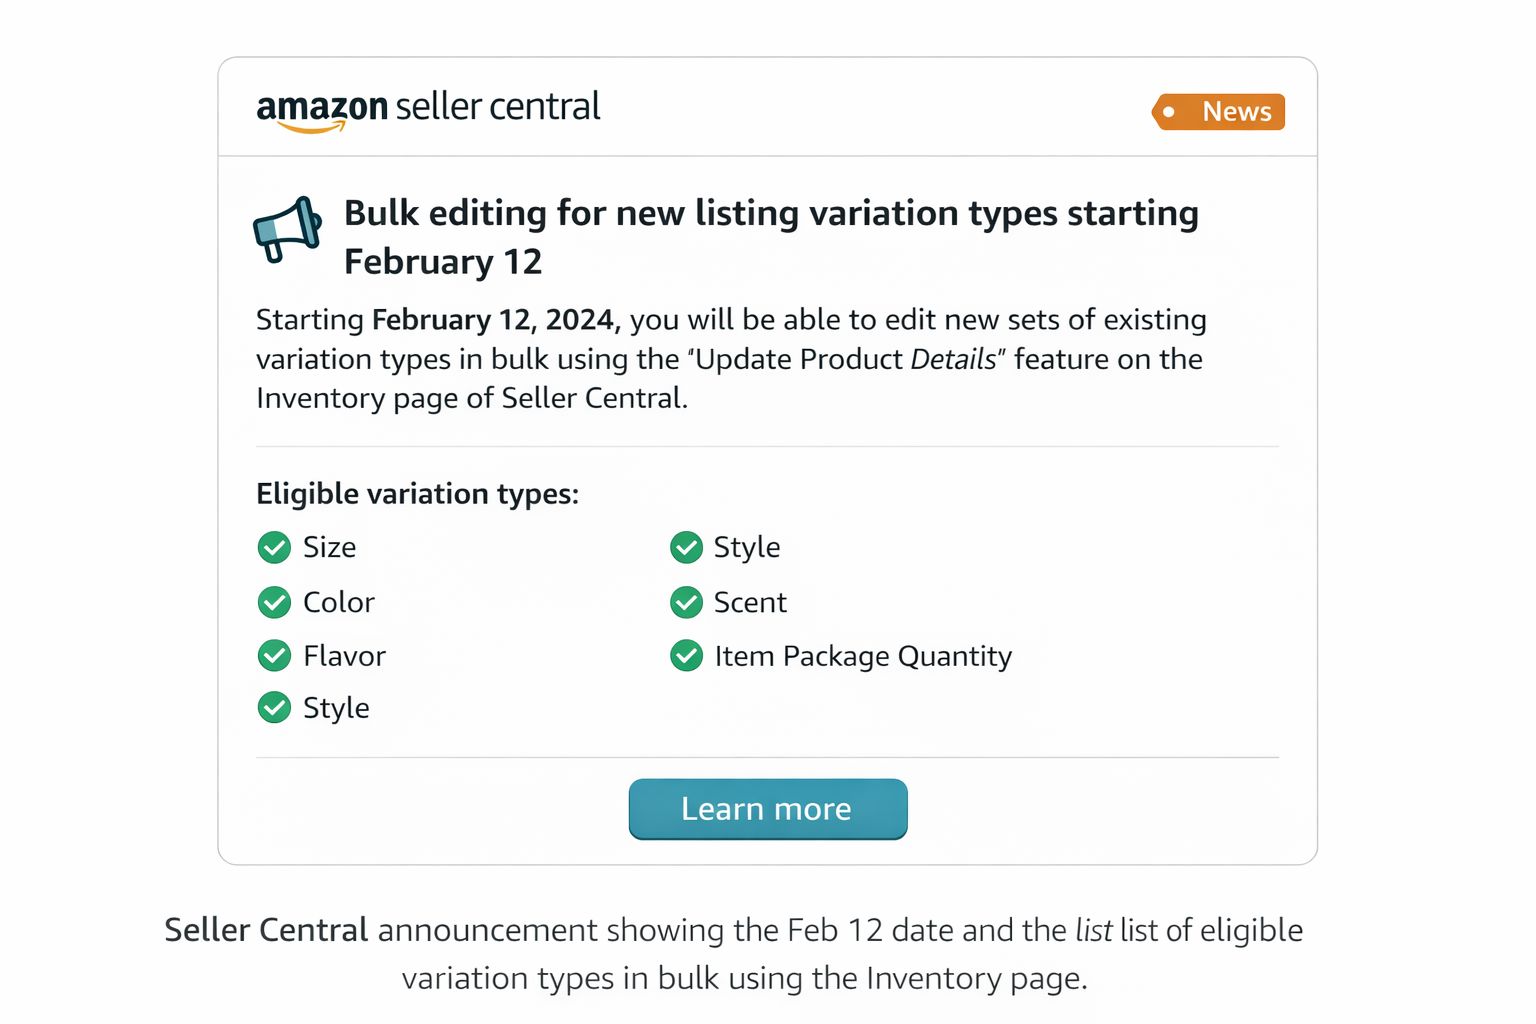This screenshot has width=1536, height=1024.
Task: Select the Size variation type label
Action: [x=329, y=547]
